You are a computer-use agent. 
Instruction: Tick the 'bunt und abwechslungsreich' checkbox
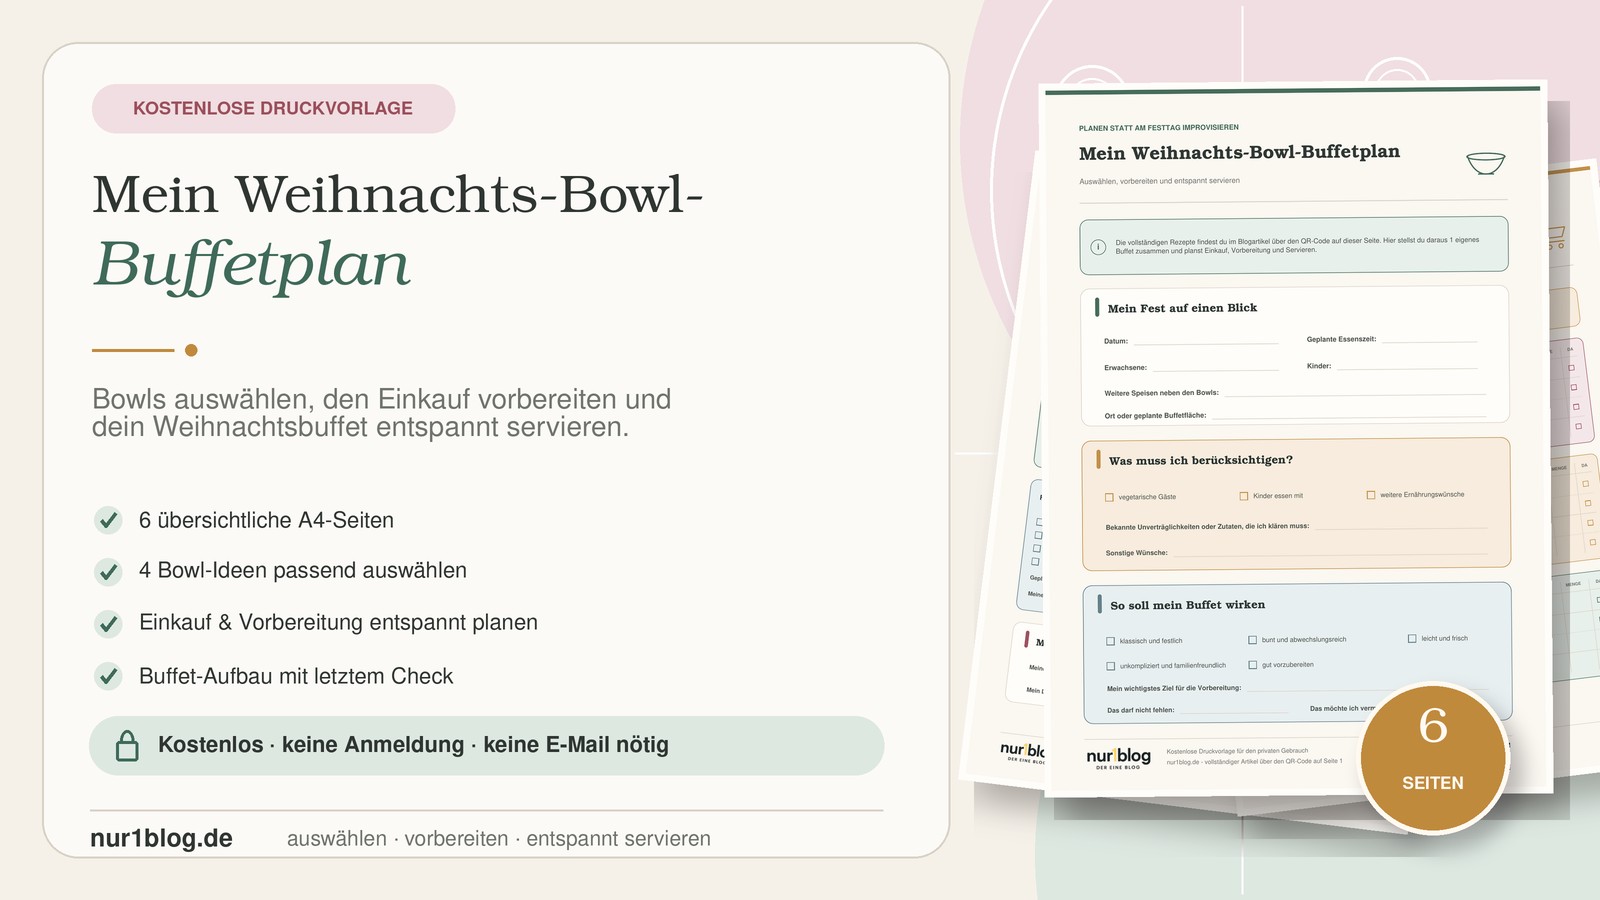coord(1252,640)
